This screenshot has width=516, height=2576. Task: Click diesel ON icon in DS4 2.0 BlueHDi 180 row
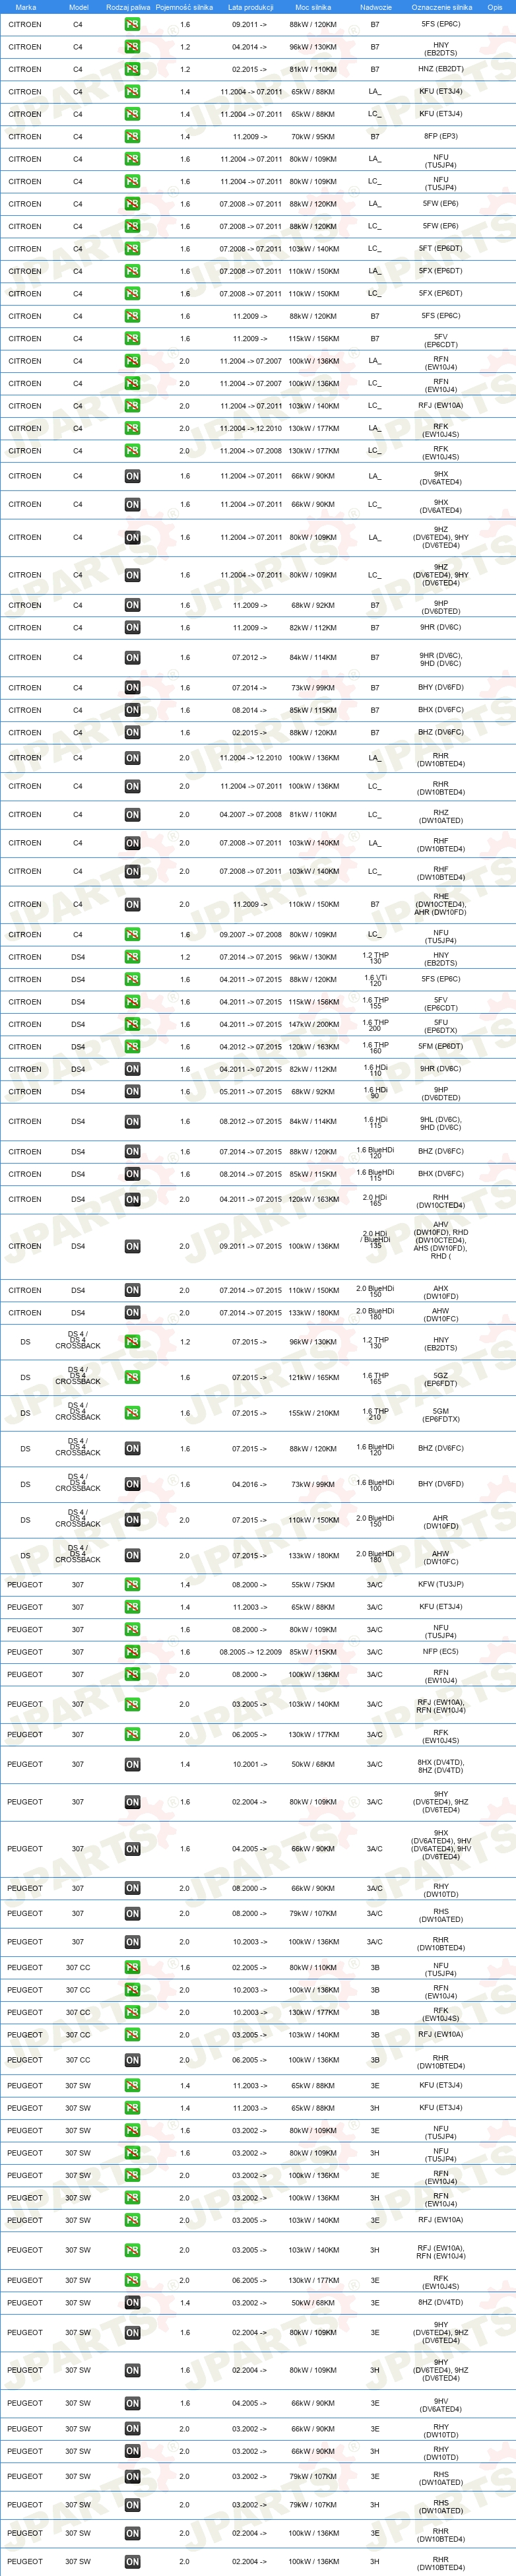click(x=132, y=1313)
